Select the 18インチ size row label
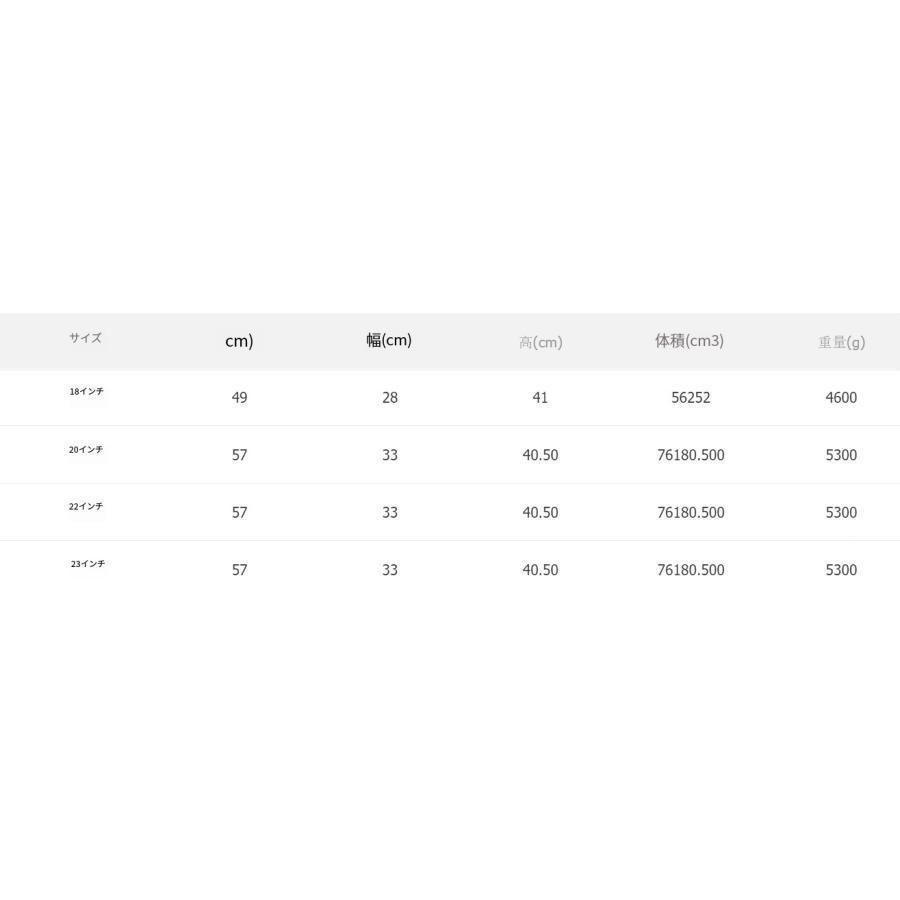 click(87, 391)
